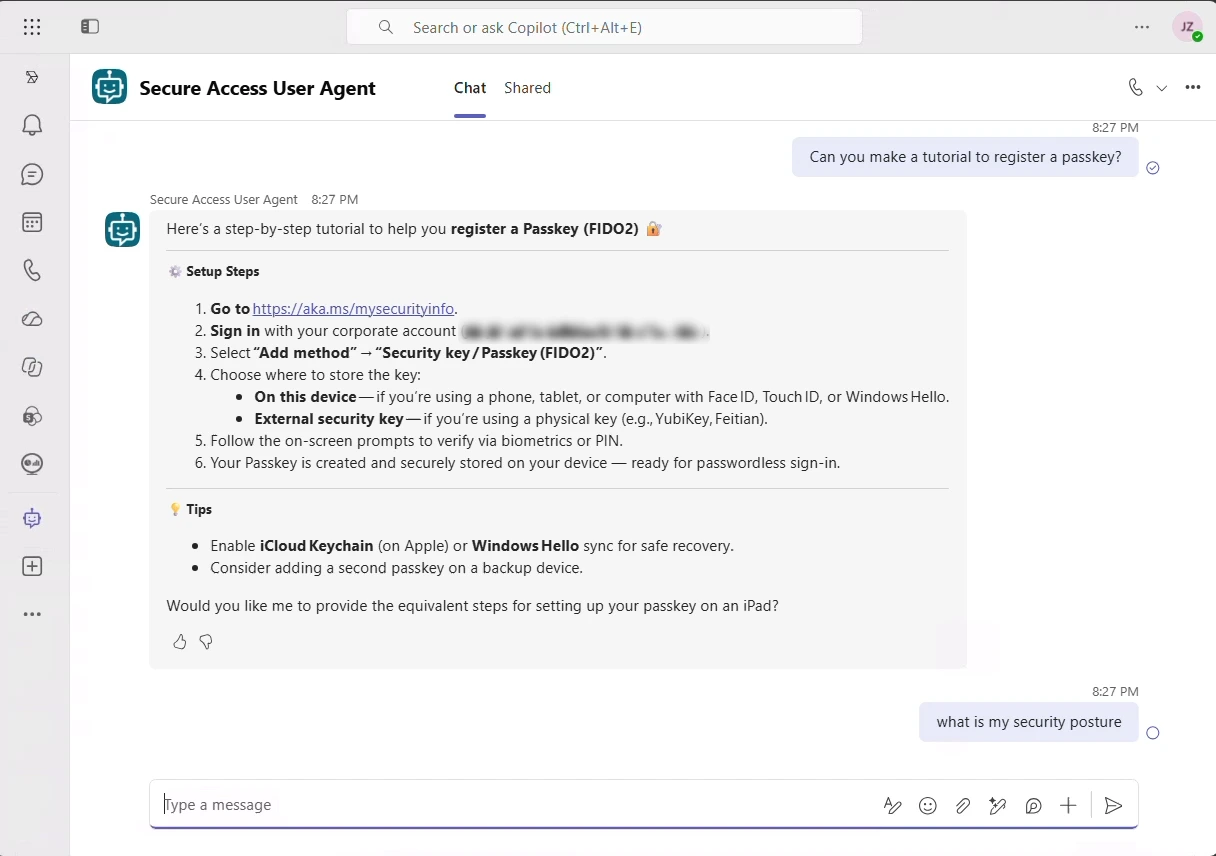Viewport: 1216px width, 856px height.
Task: Click the 'Tips' heading text
Action: 199,509
